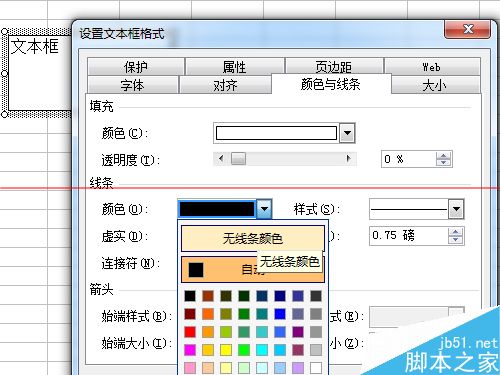Pick the bright yellow swatch

[x=226, y=350]
